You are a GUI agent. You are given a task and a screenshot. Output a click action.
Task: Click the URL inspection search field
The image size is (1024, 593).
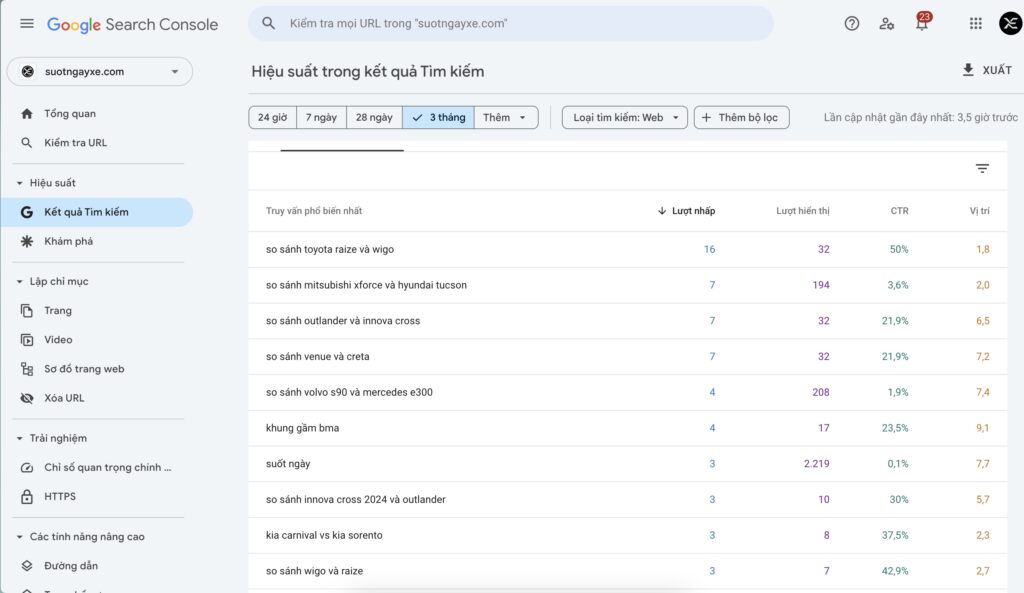point(511,24)
